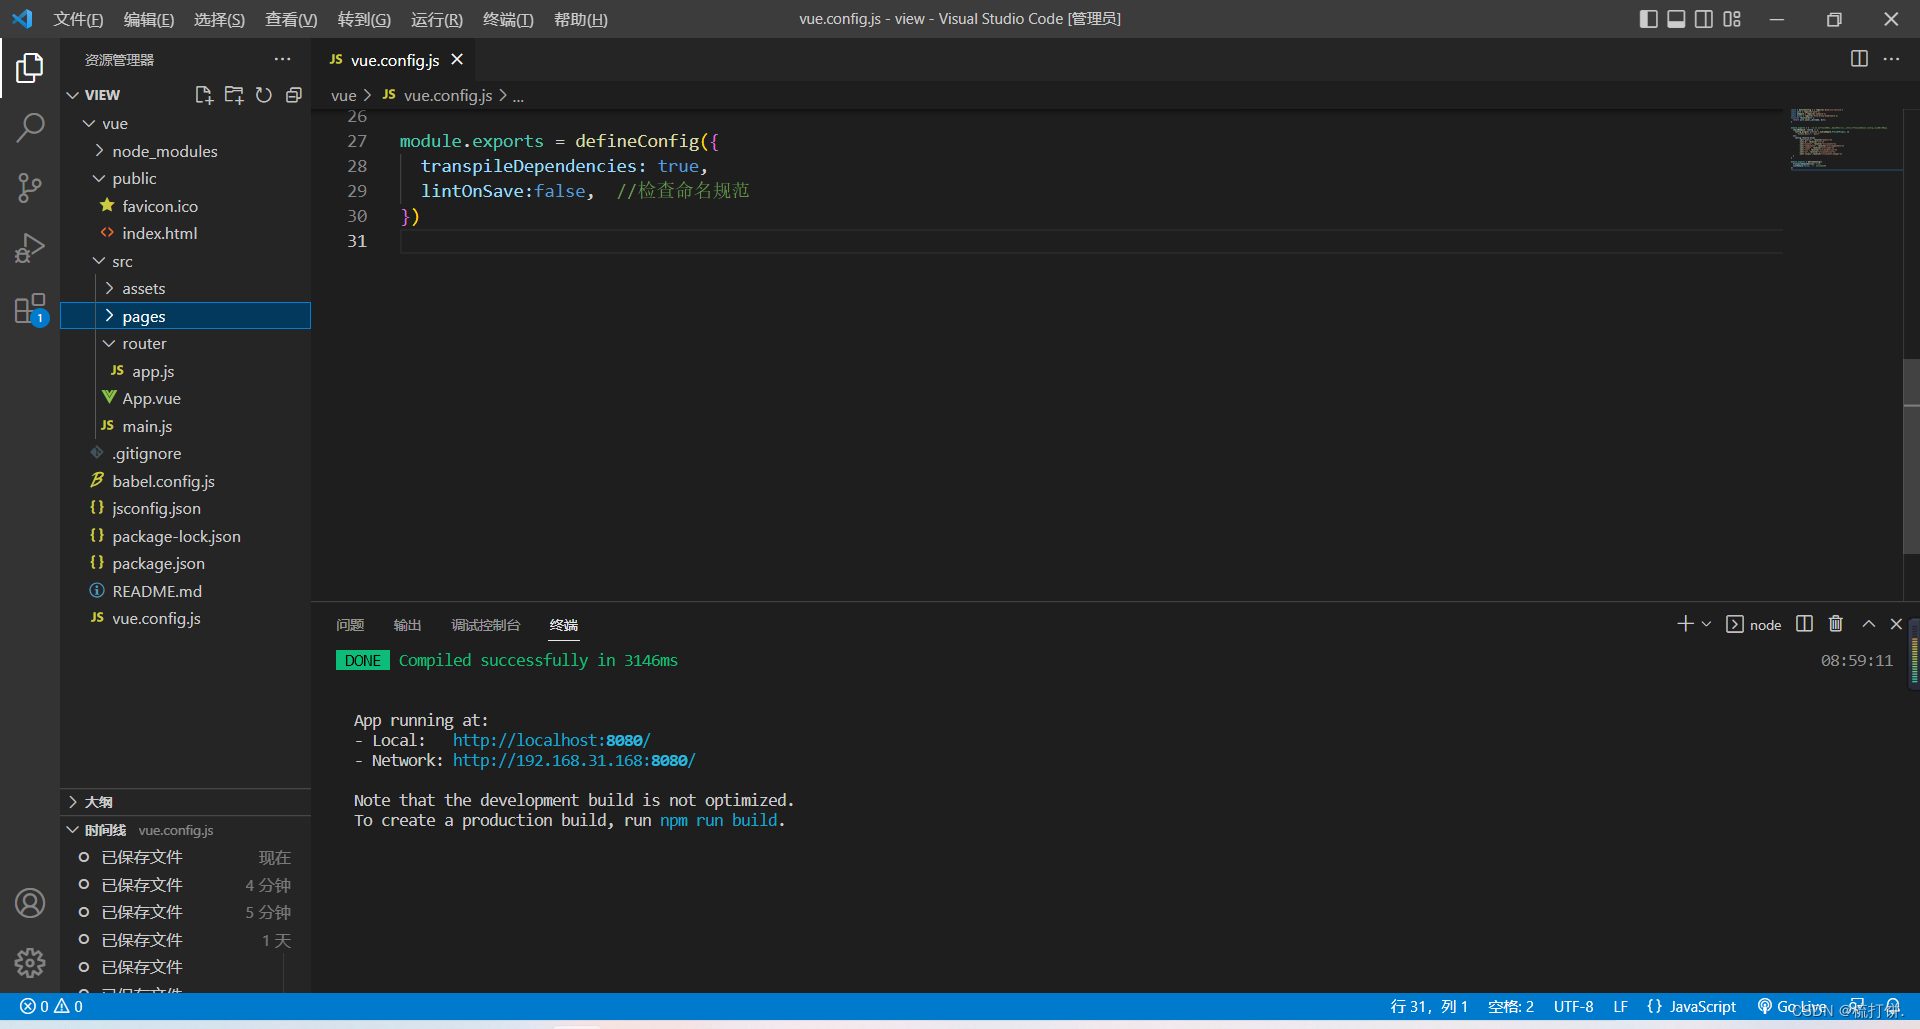Open Source Control from the Activity Bar

point(30,188)
